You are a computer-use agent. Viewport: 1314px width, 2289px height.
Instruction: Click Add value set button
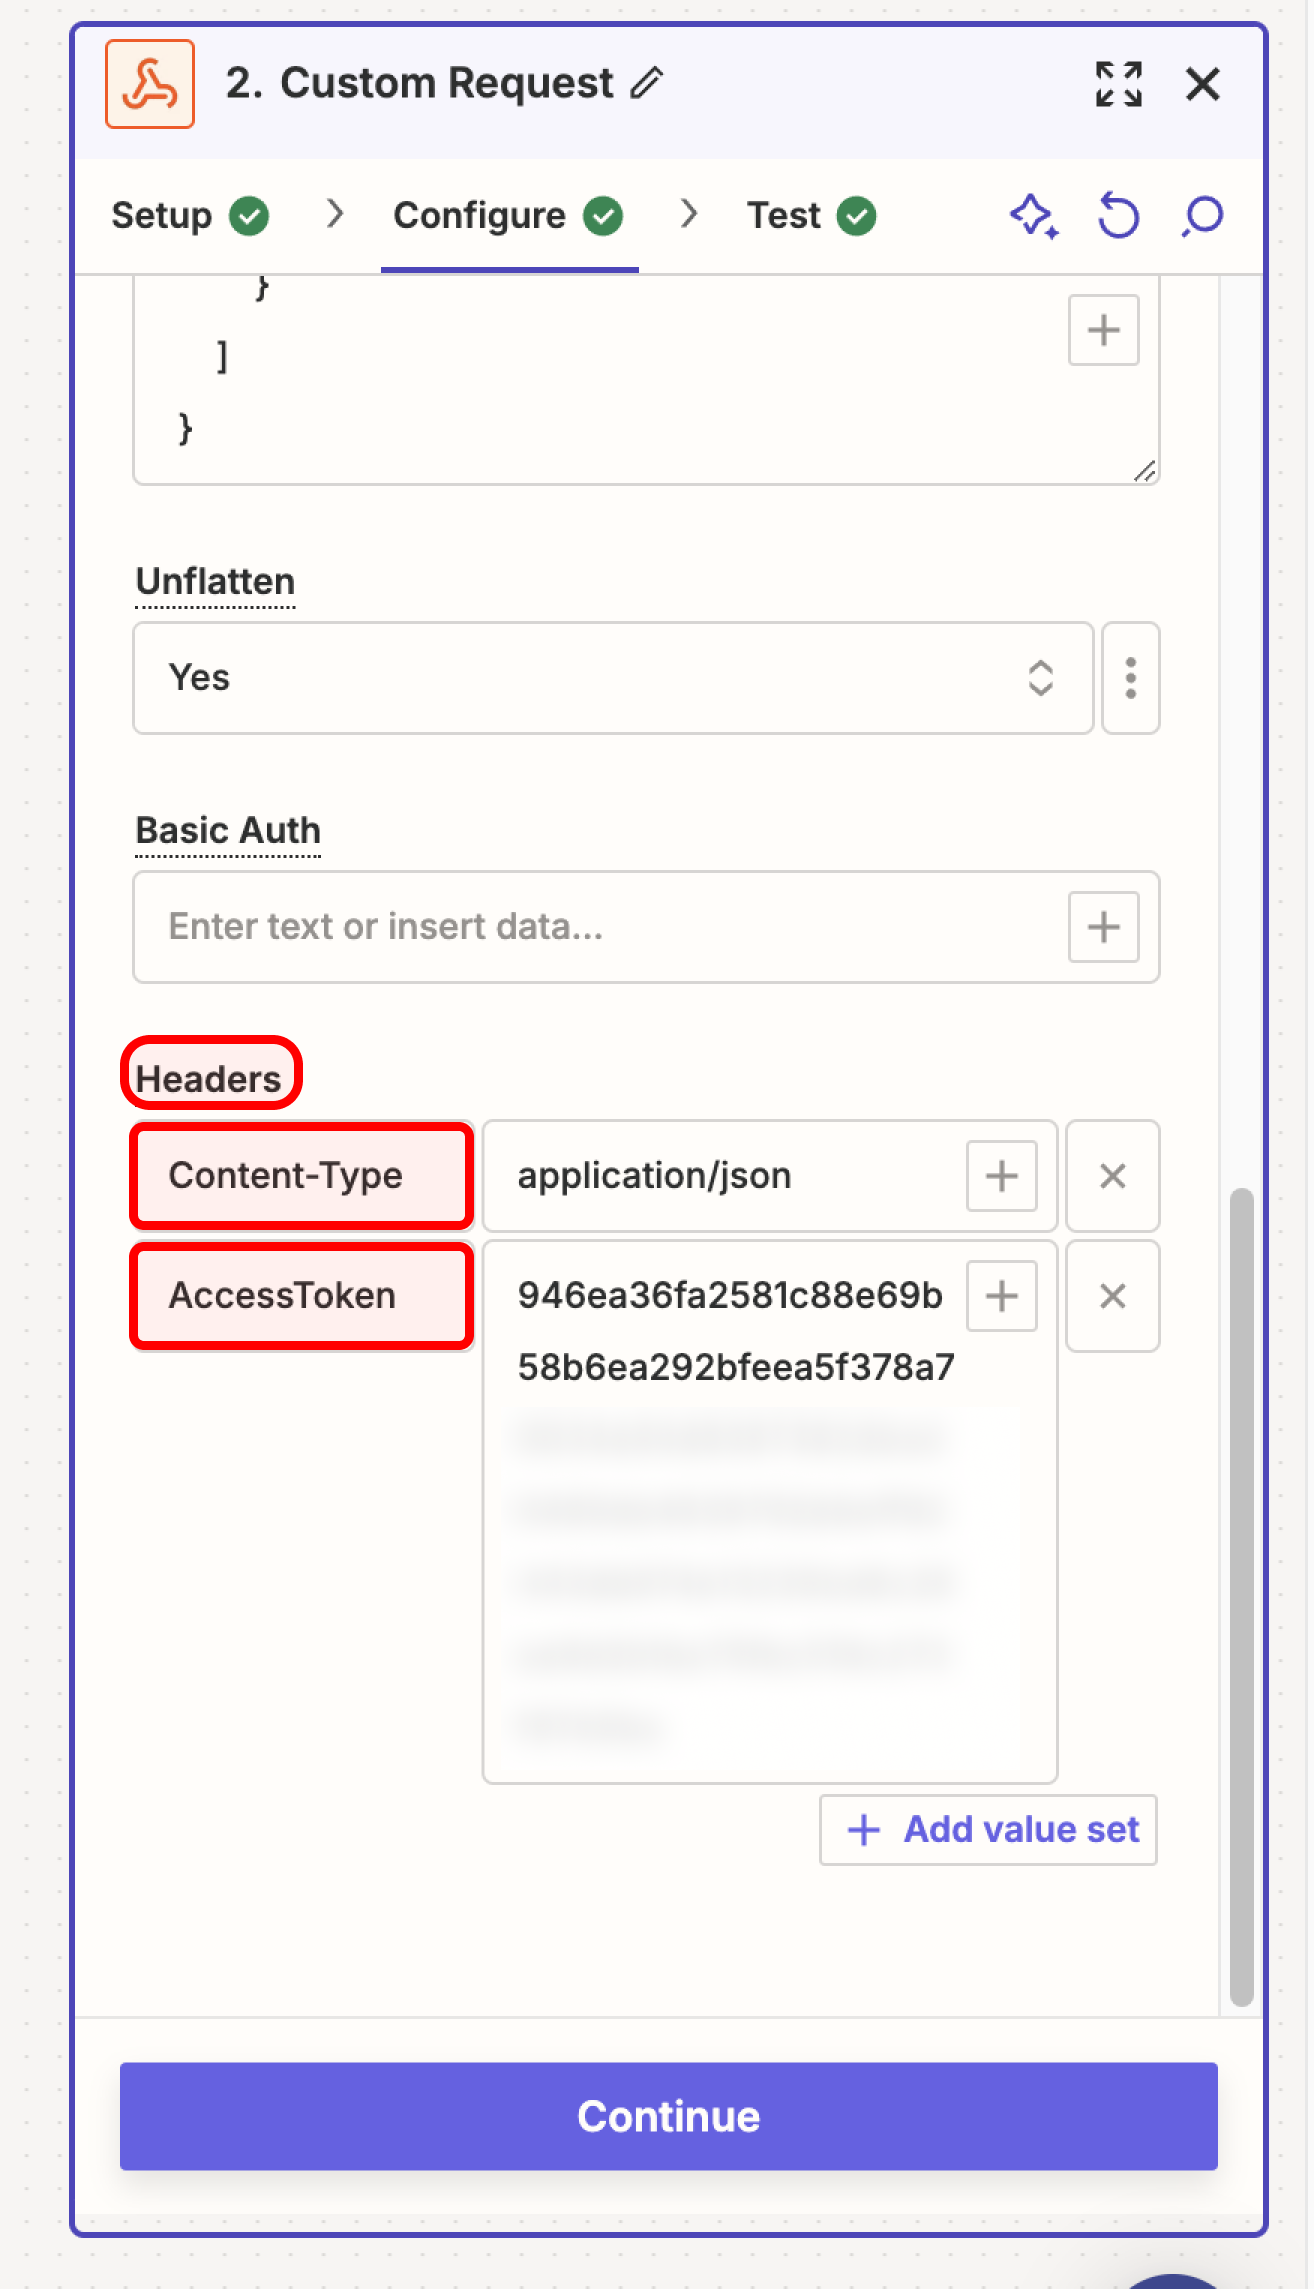point(988,1830)
